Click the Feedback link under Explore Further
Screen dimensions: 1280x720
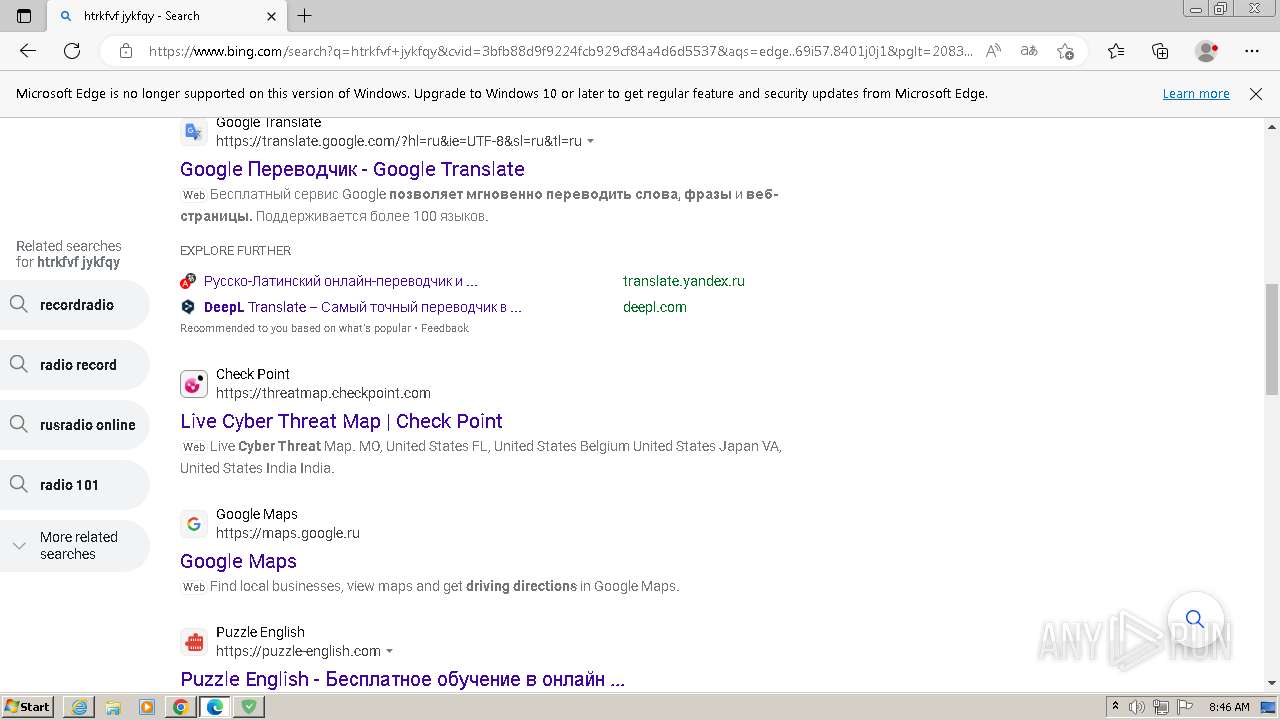click(445, 328)
